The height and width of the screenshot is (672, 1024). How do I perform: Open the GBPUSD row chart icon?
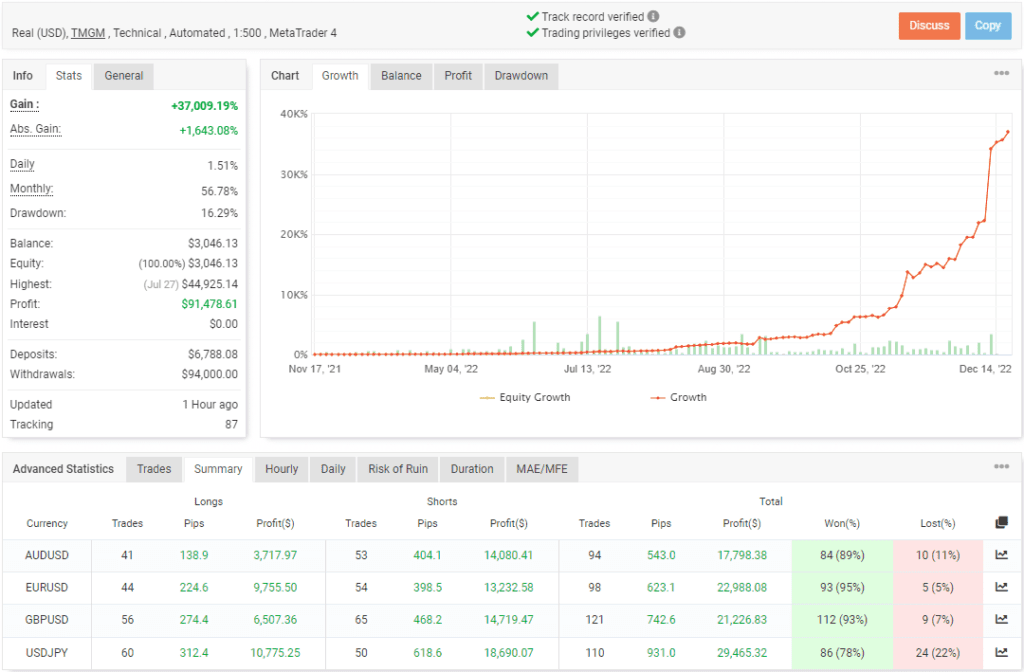(1003, 620)
